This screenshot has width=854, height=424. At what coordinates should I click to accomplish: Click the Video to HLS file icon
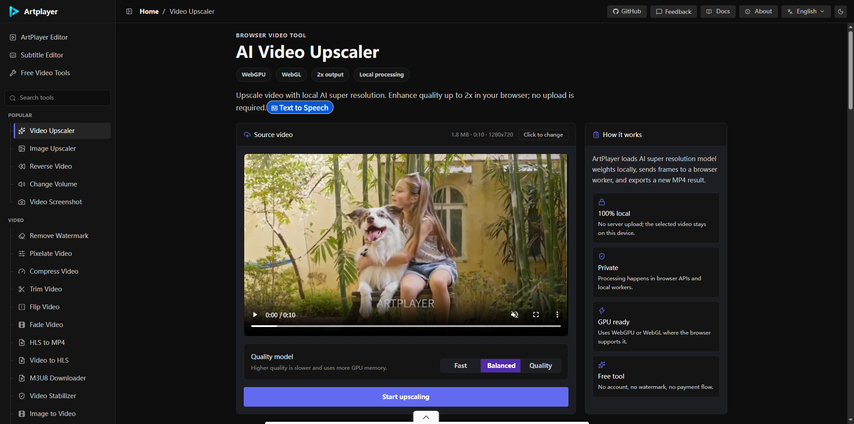click(22, 360)
